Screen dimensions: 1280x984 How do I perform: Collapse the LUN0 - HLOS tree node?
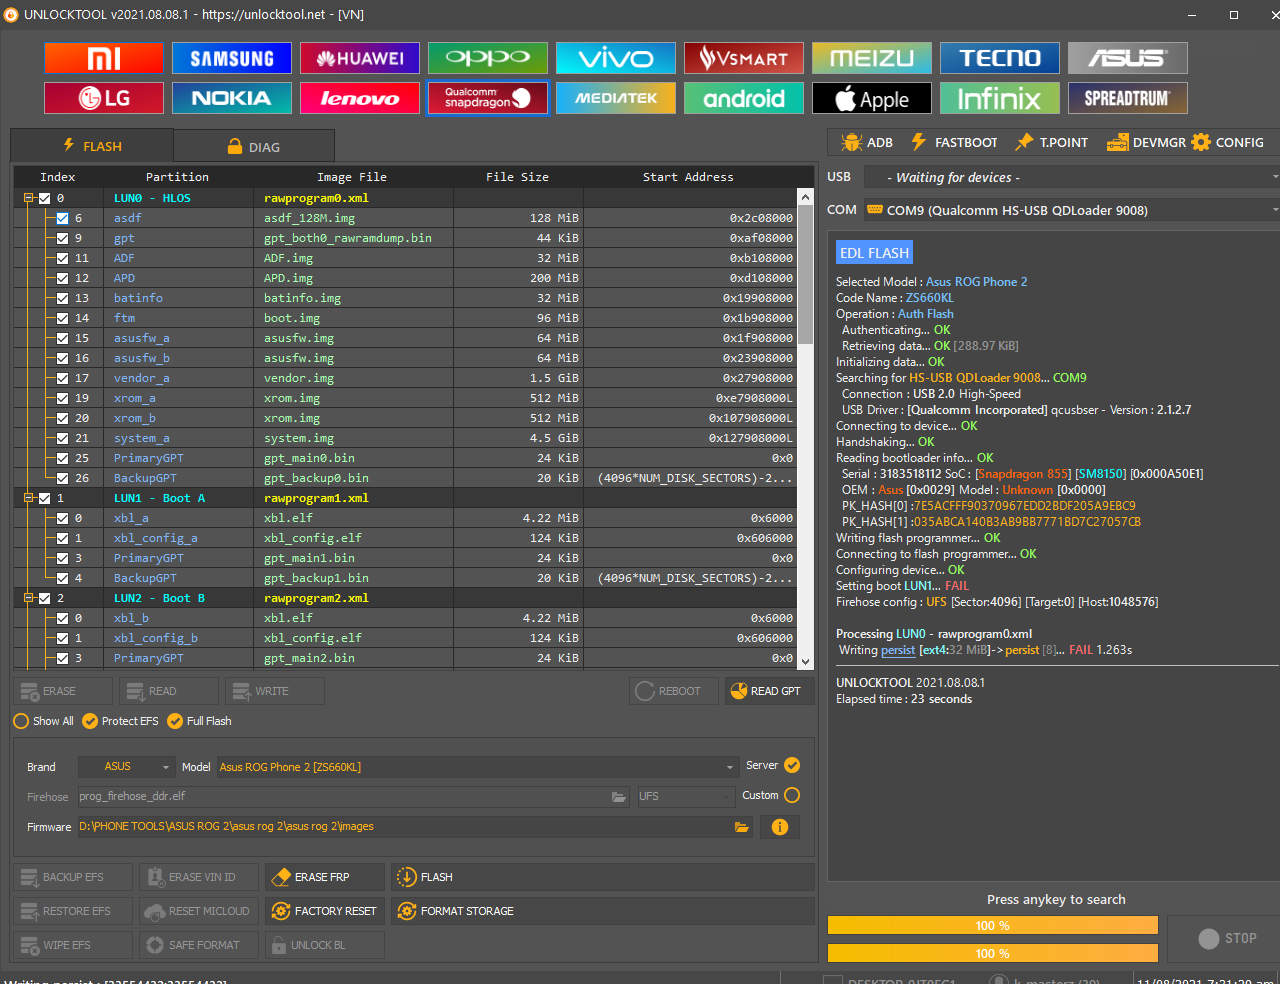pyautogui.click(x=28, y=198)
